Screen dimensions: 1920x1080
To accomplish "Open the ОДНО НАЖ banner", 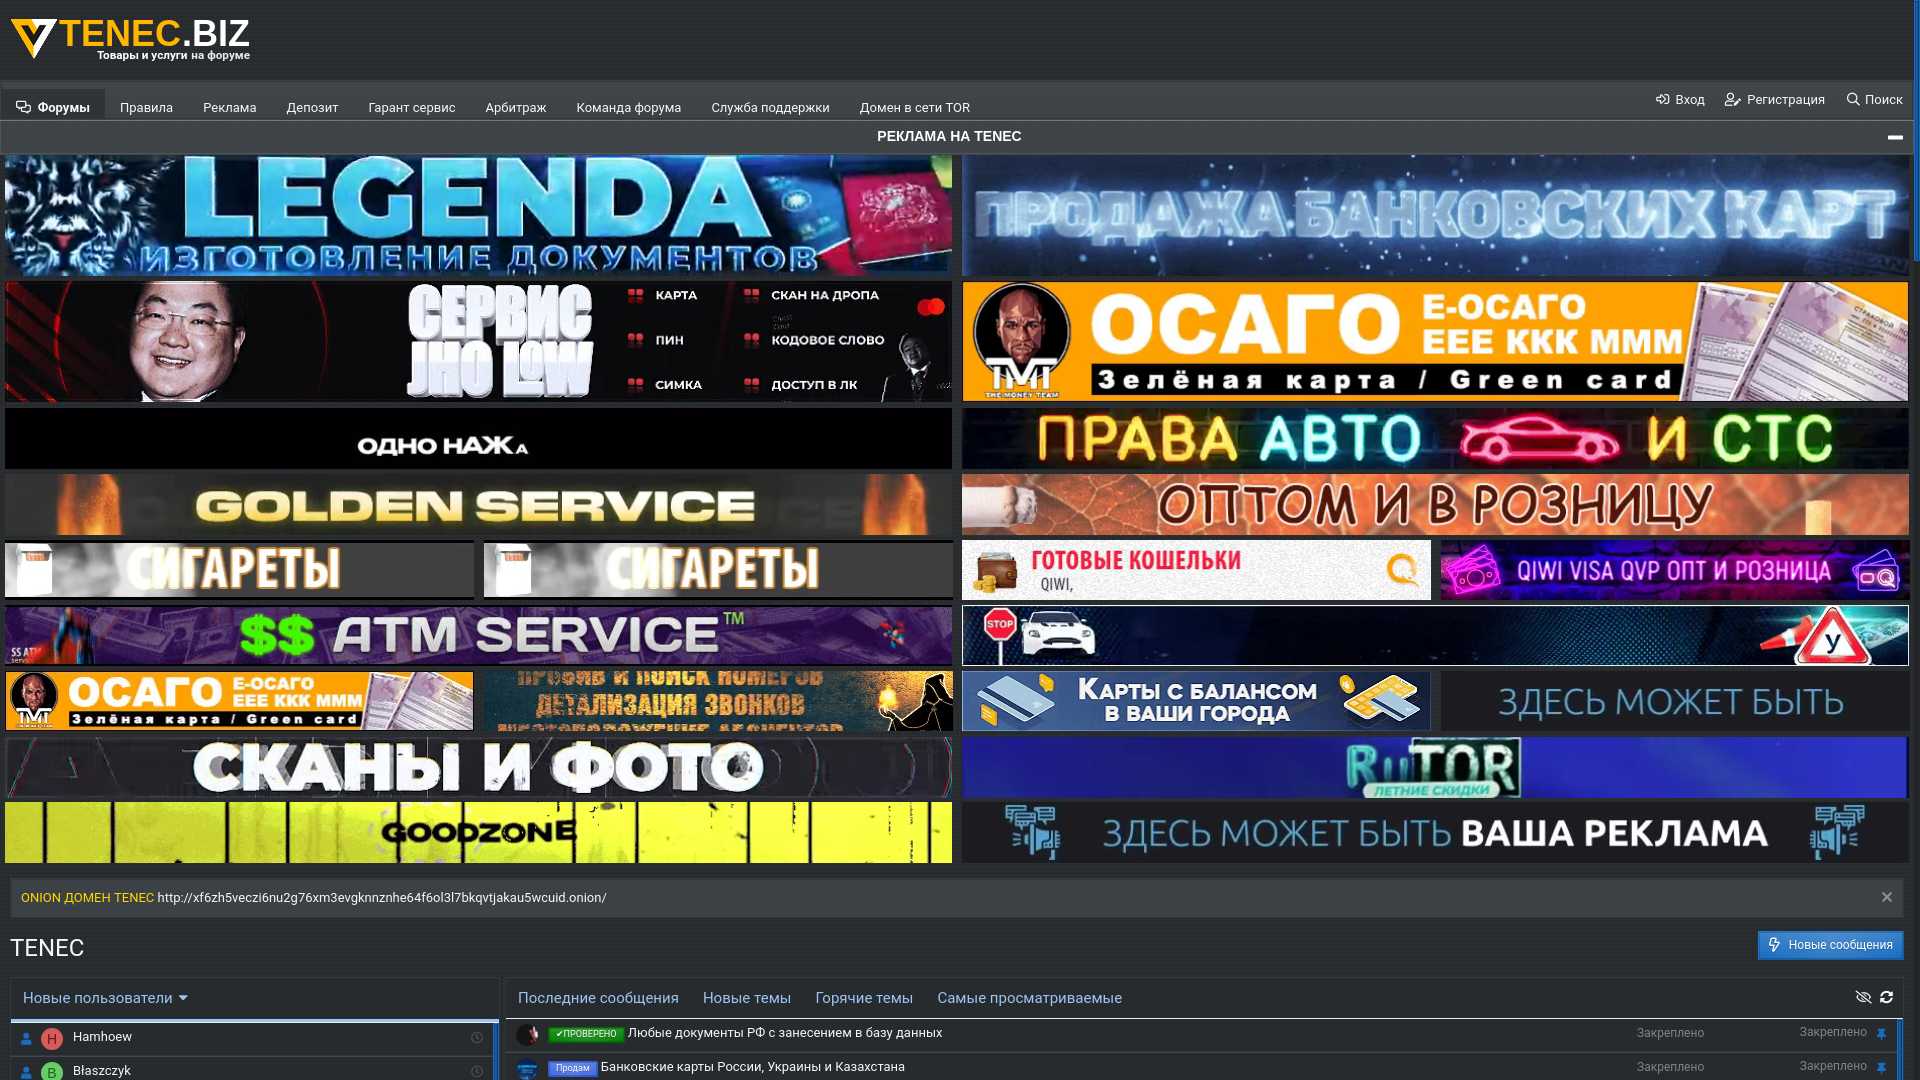I will [x=478, y=438].
